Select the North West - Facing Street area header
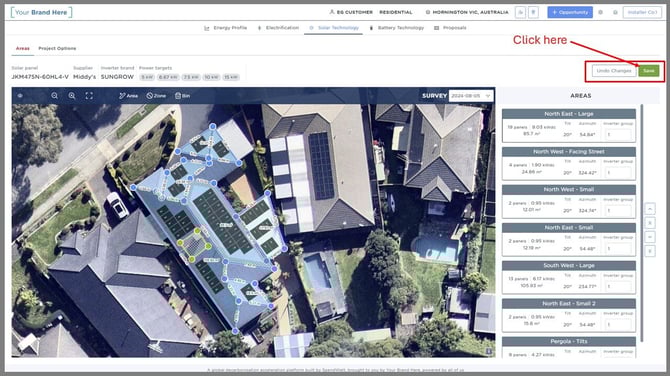The height and width of the screenshot is (376, 670). coord(569,152)
